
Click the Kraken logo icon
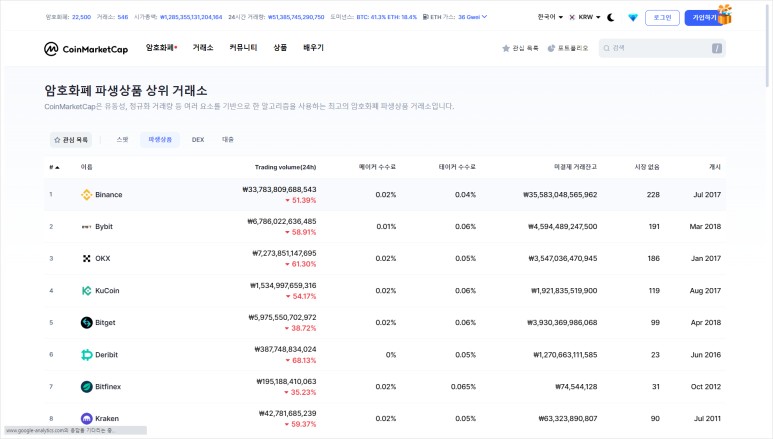87,419
